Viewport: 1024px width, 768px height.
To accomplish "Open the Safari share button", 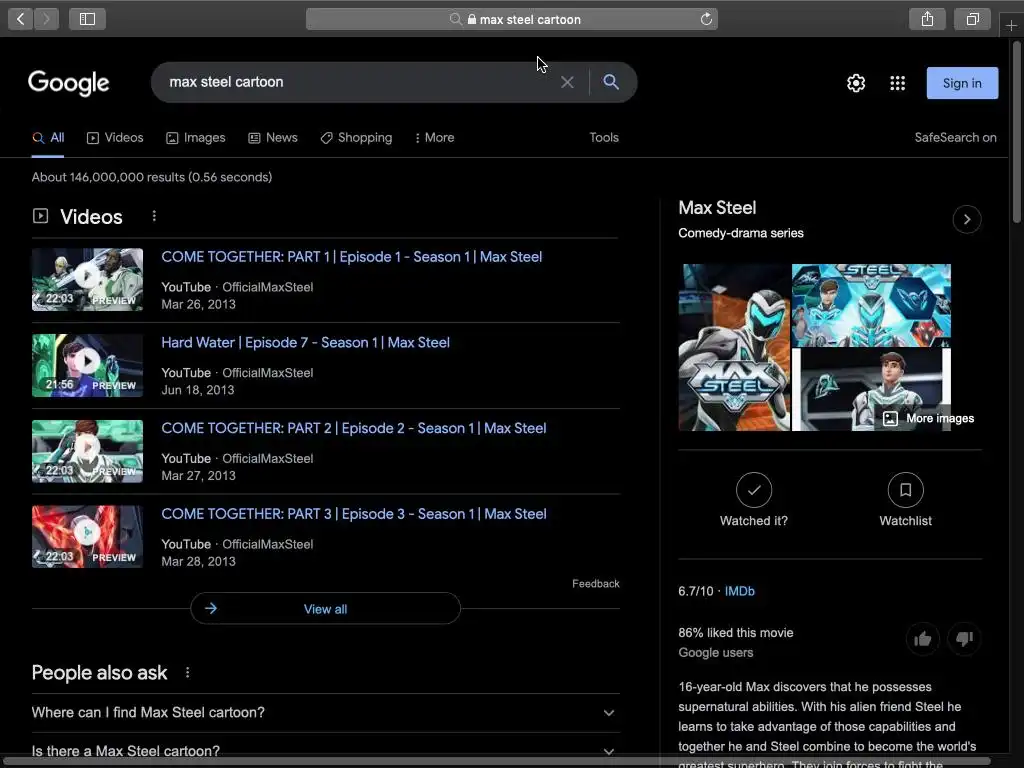I will (927, 19).
